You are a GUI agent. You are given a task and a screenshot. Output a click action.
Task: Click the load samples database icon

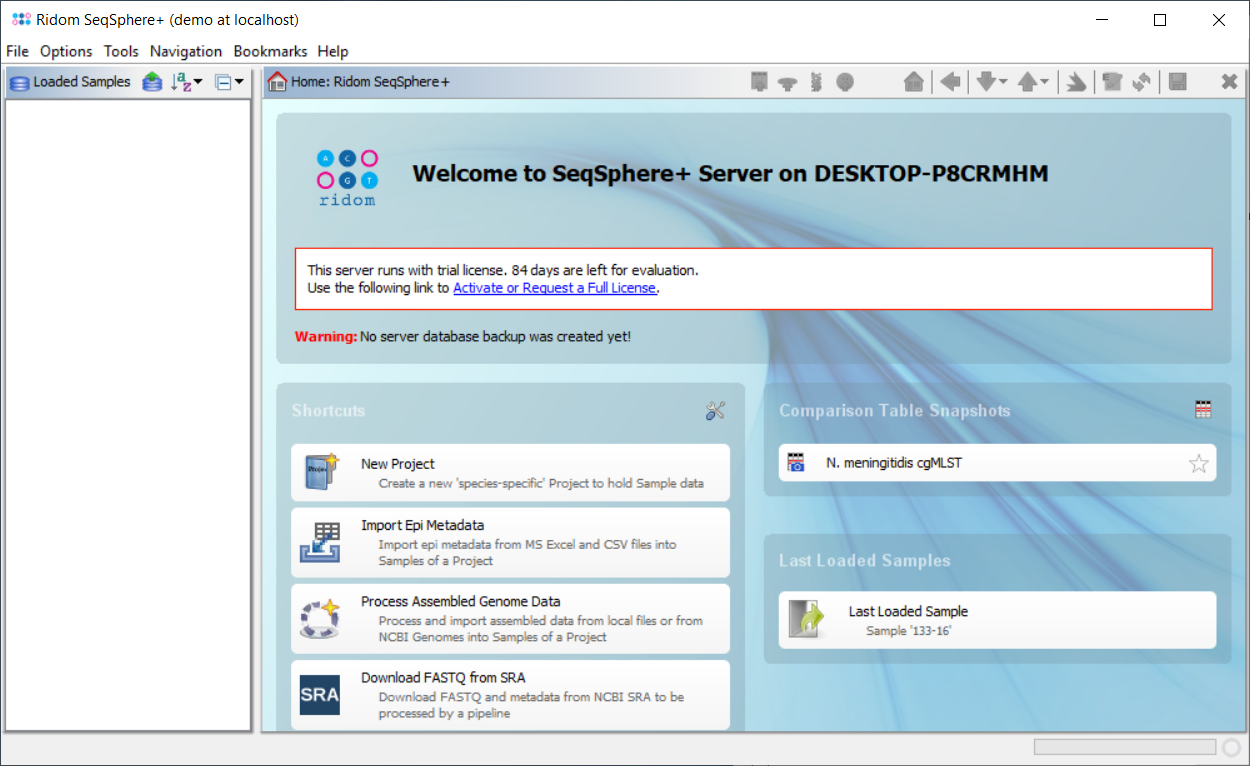click(152, 82)
